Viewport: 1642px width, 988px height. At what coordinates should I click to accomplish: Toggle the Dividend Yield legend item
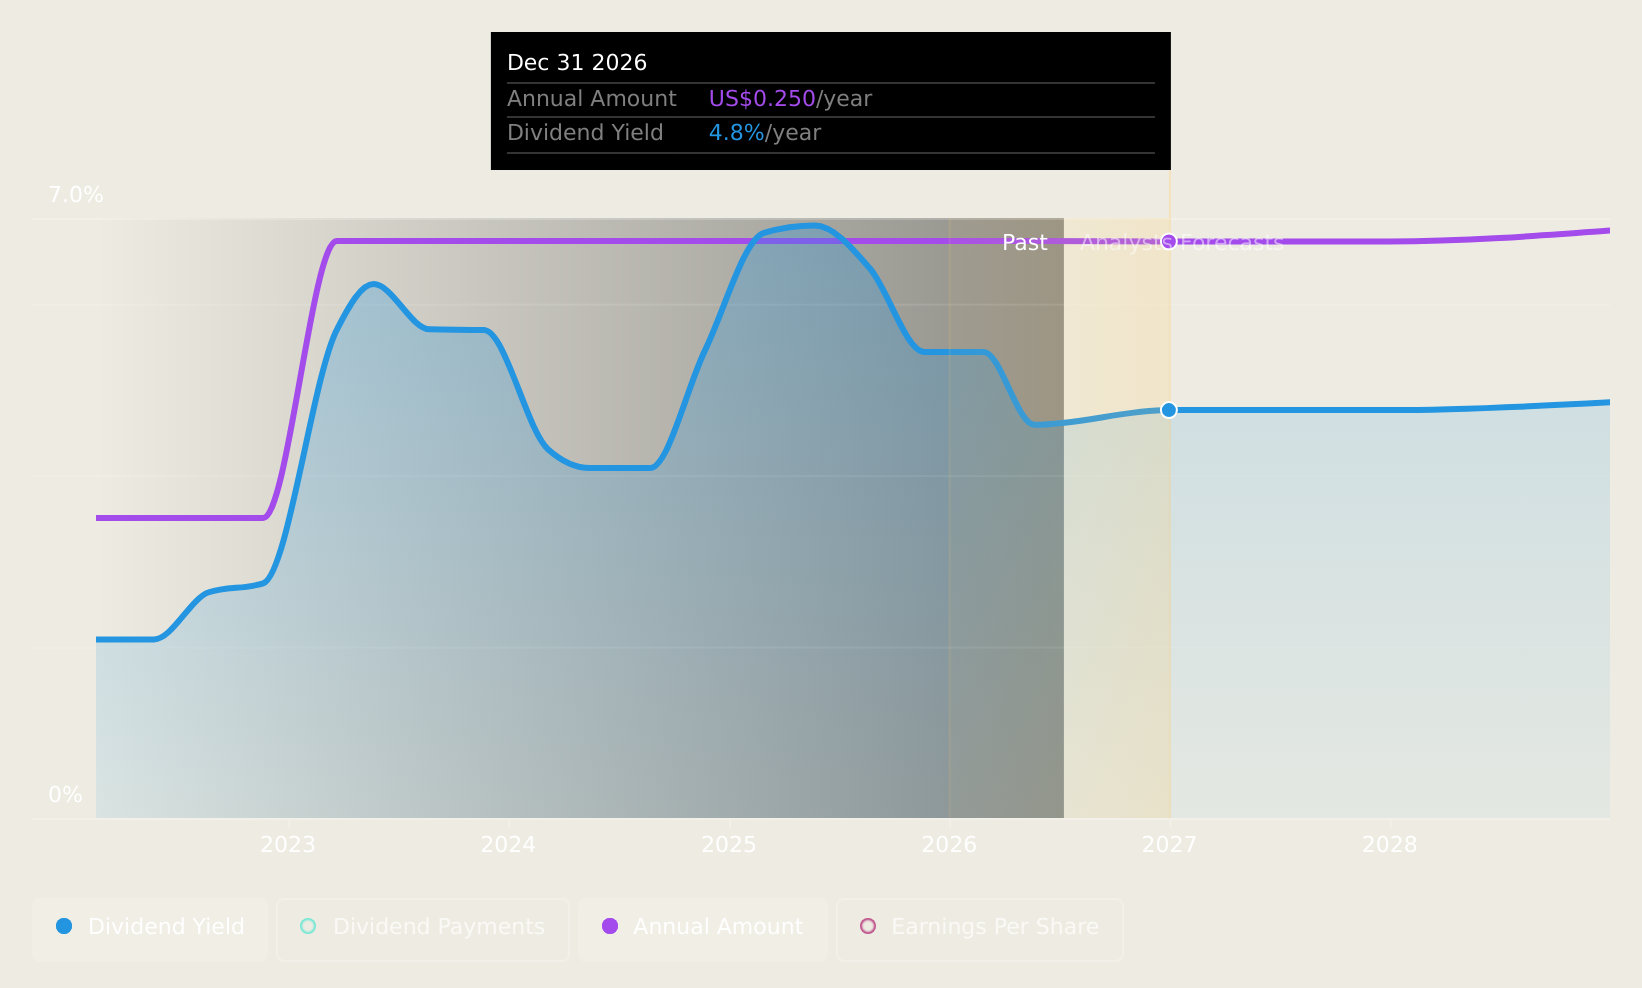150,929
